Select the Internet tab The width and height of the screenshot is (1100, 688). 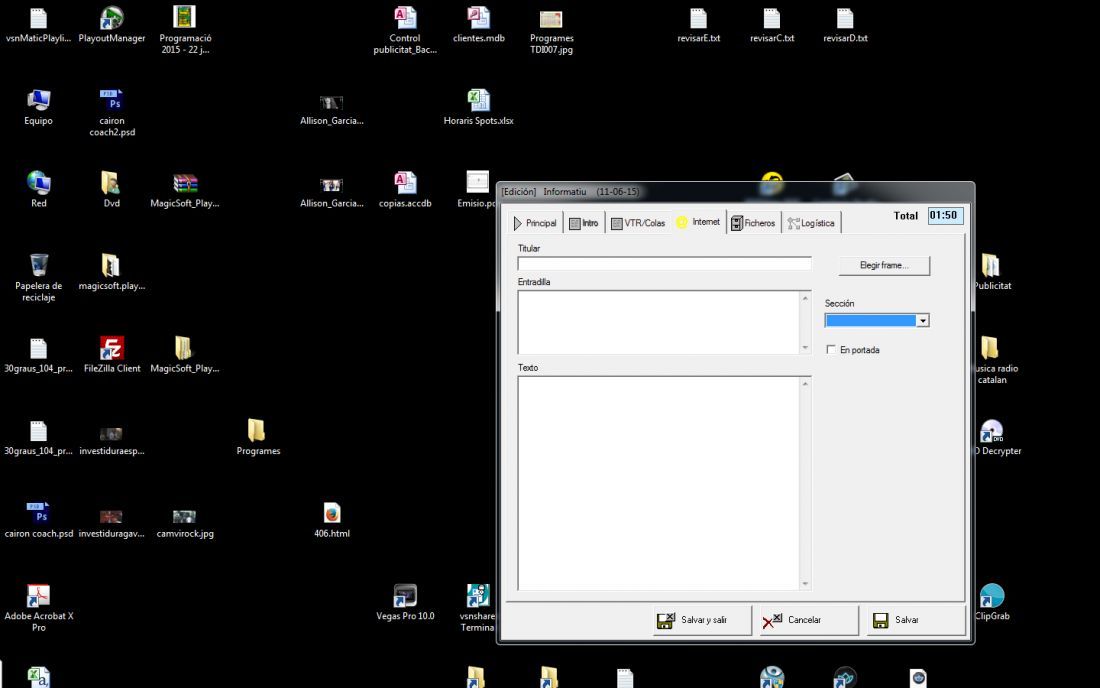tap(698, 222)
